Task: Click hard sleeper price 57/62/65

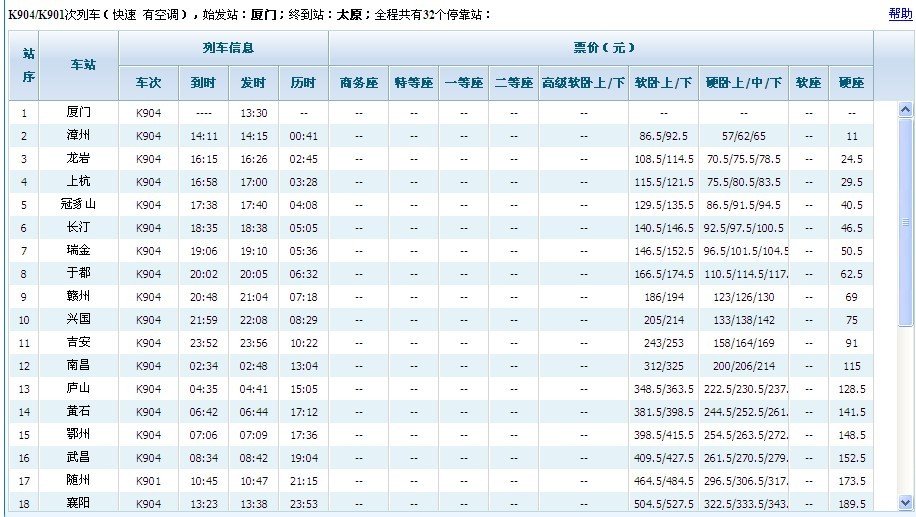Action: tap(744, 136)
